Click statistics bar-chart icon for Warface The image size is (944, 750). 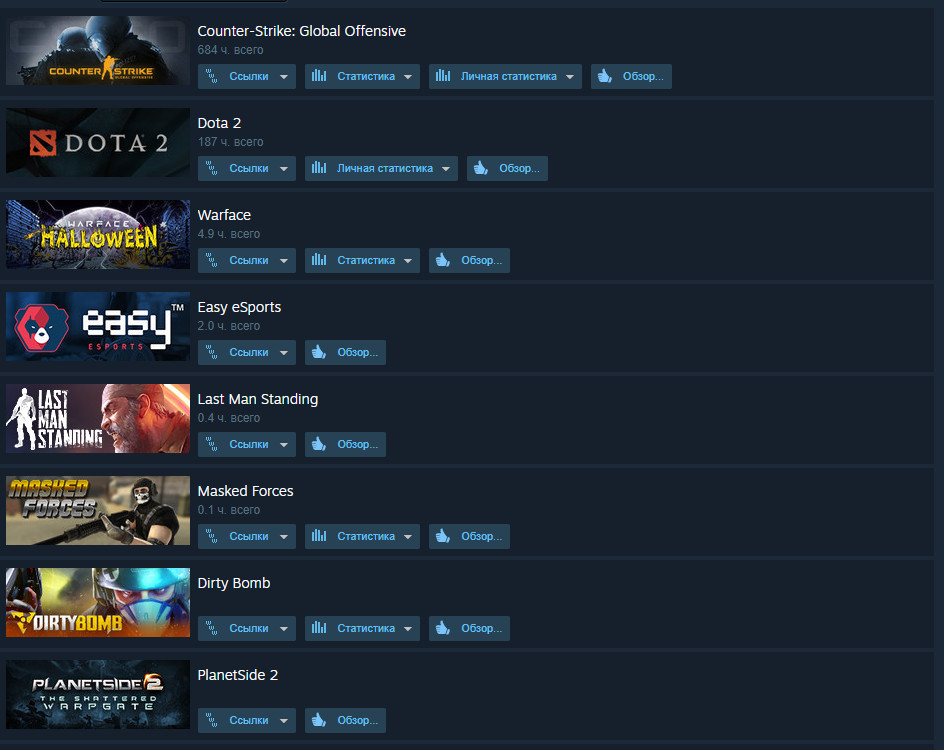(x=319, y=260)
